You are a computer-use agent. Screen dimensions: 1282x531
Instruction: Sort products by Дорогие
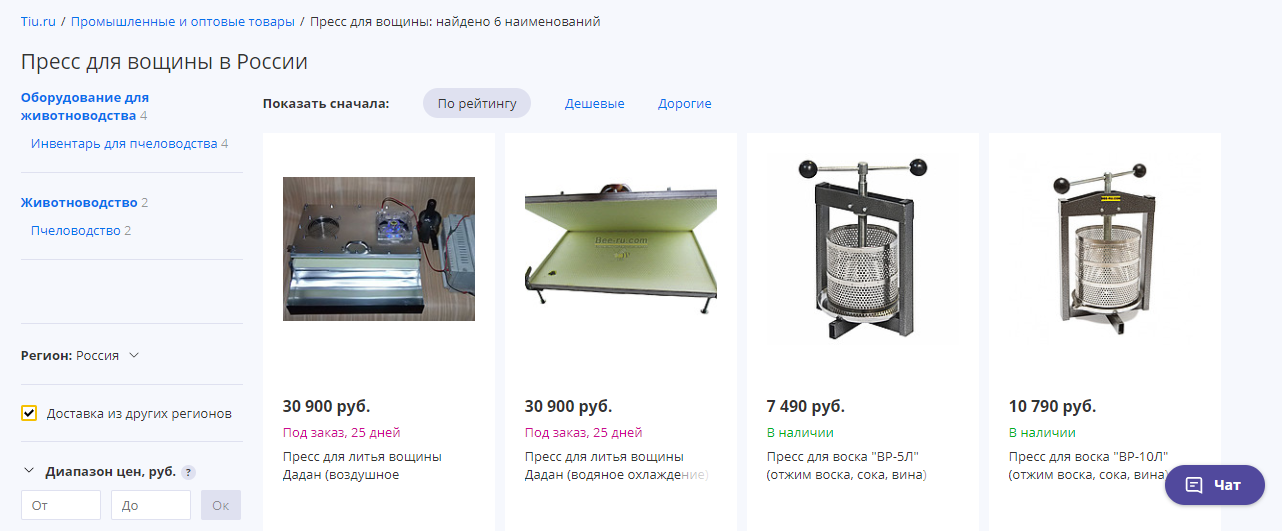tap(685, 103)
